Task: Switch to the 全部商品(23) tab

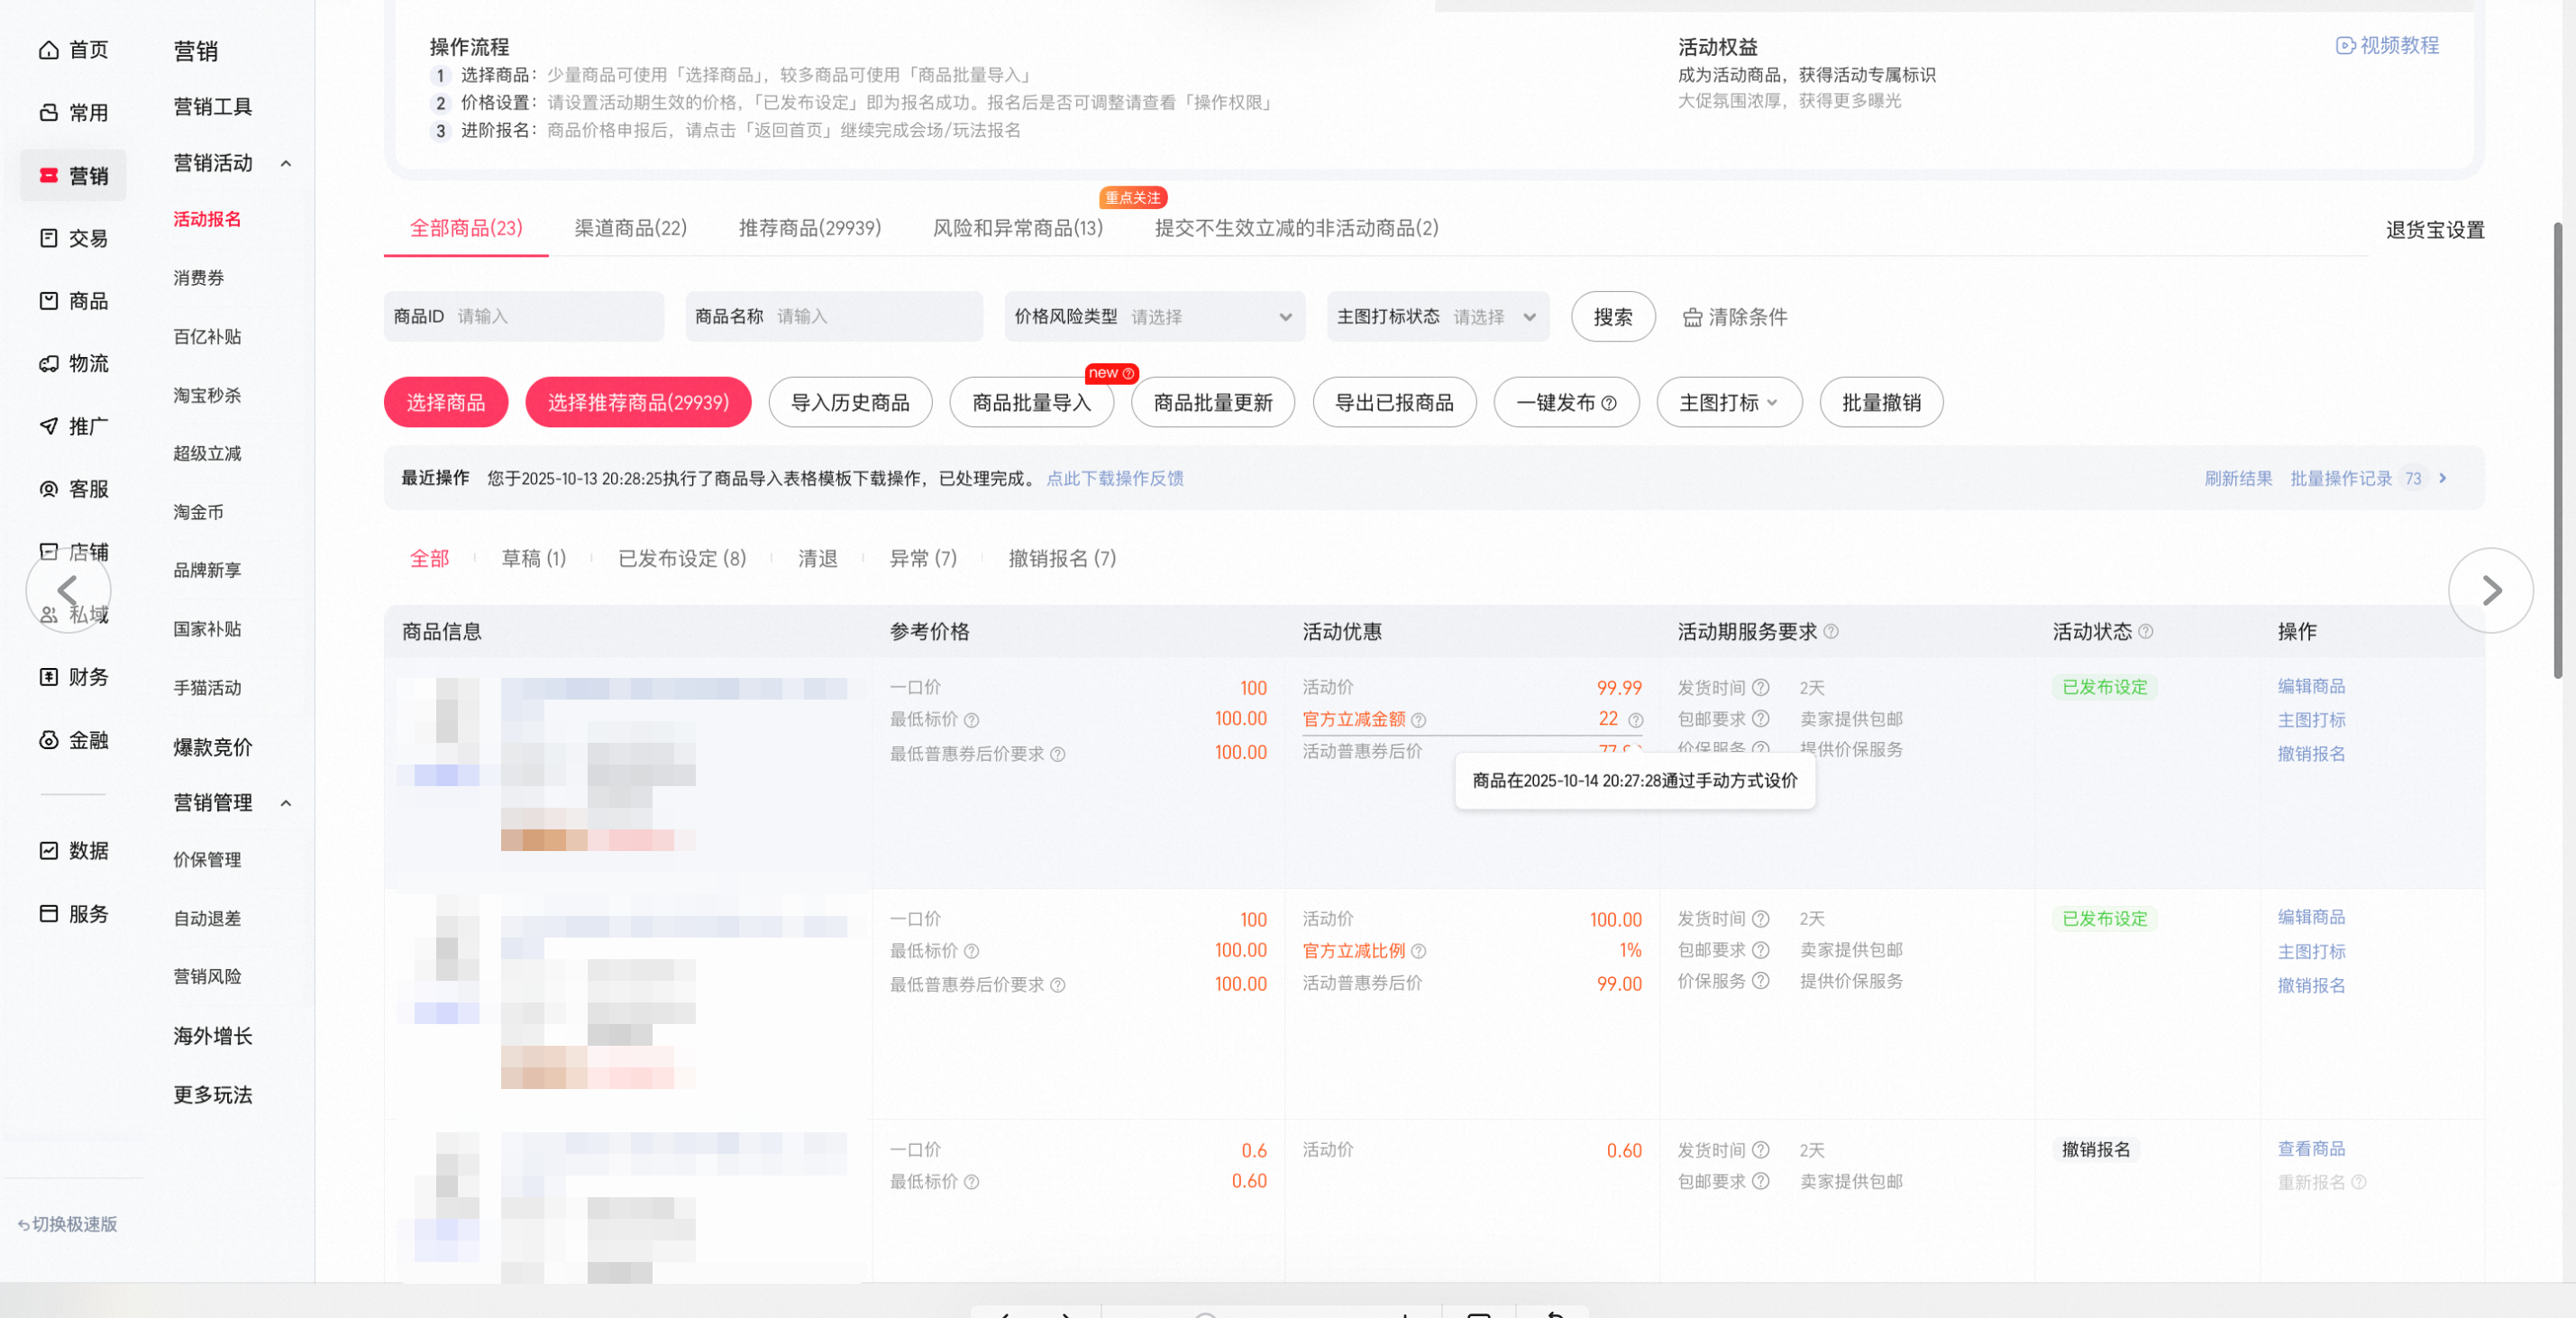Action: click(466, 229)
